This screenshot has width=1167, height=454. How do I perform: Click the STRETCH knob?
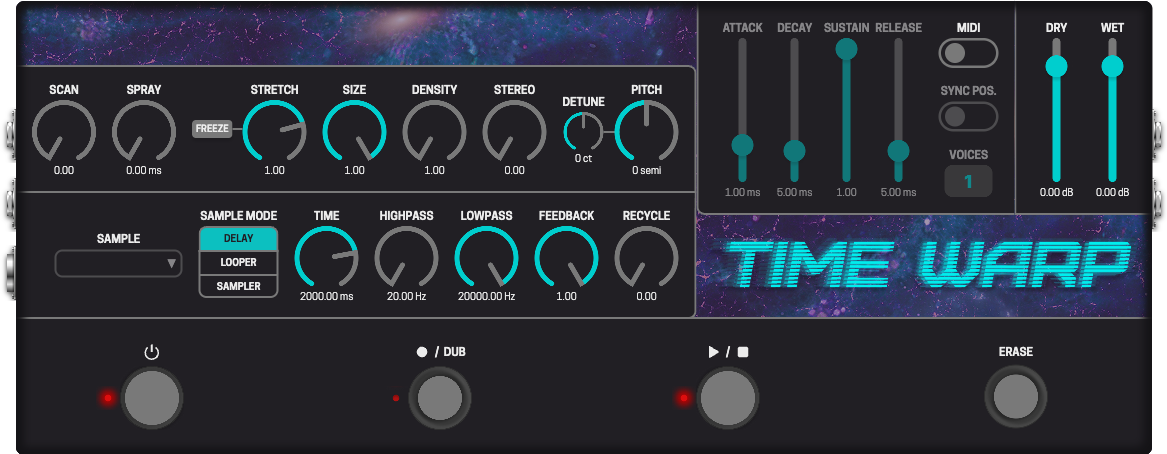coord(275,131)
